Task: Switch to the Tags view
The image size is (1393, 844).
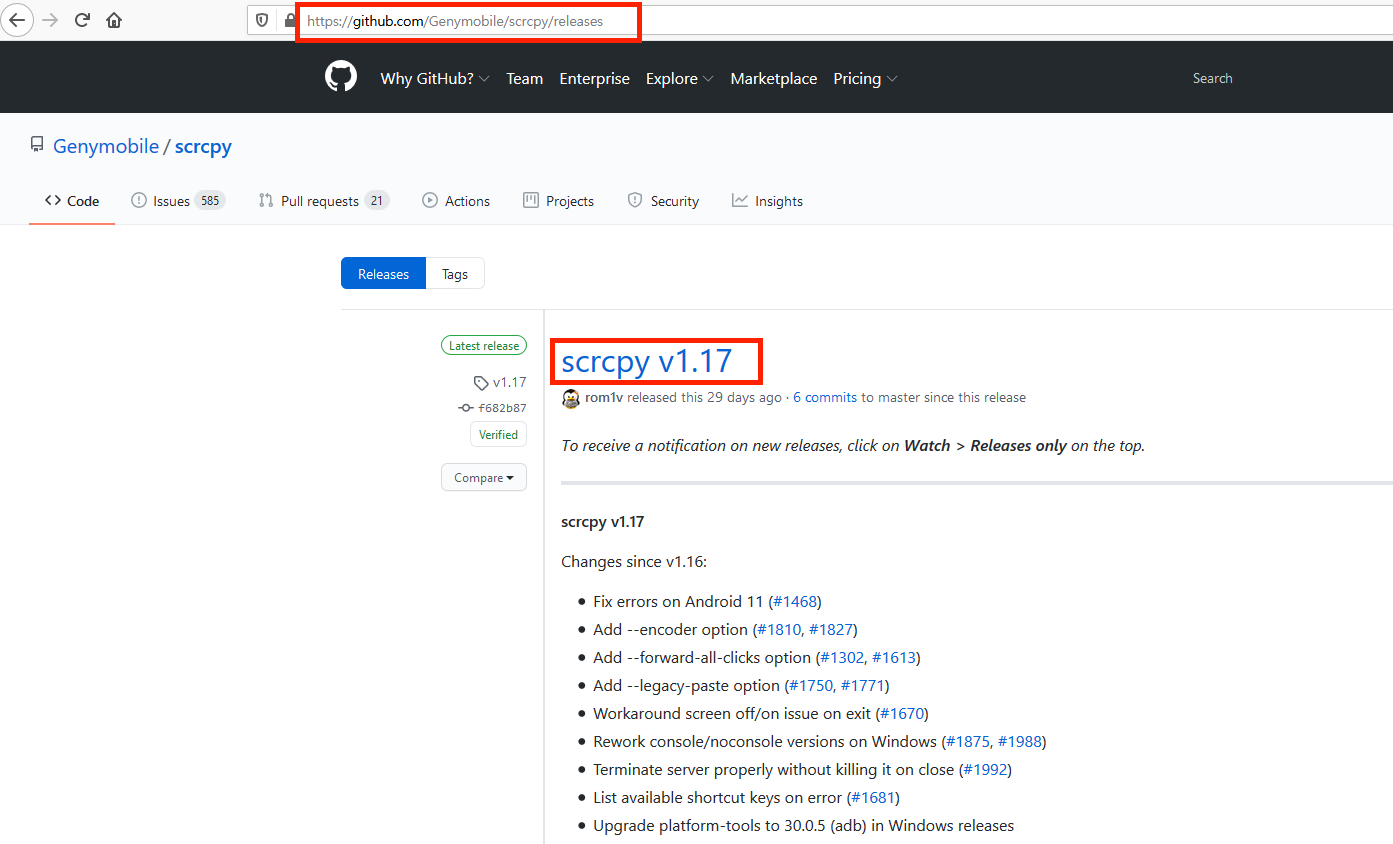Action: 455,274
